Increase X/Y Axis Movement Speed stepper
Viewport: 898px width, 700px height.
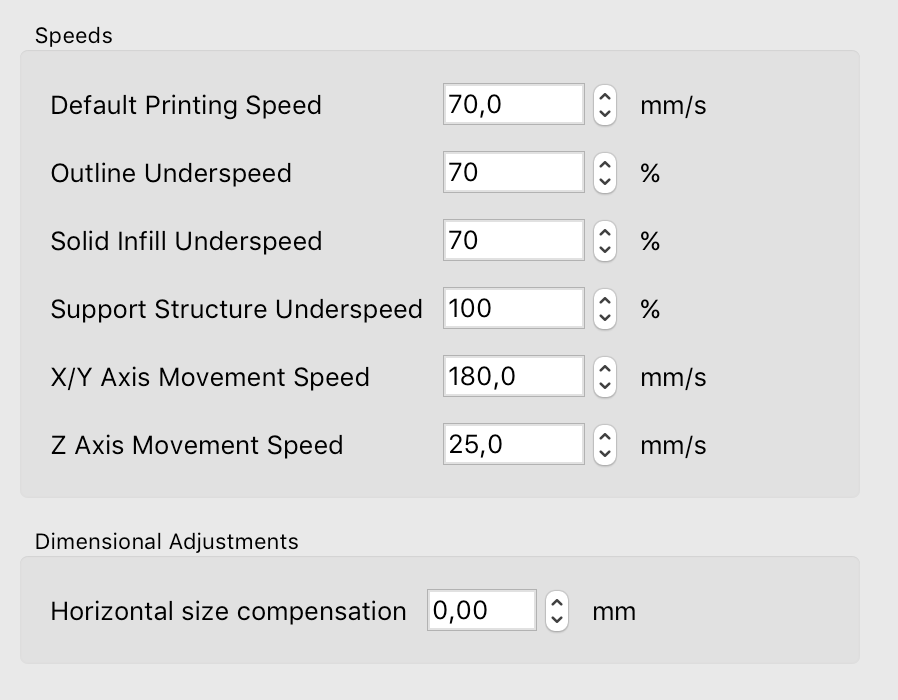coord(604,369)
